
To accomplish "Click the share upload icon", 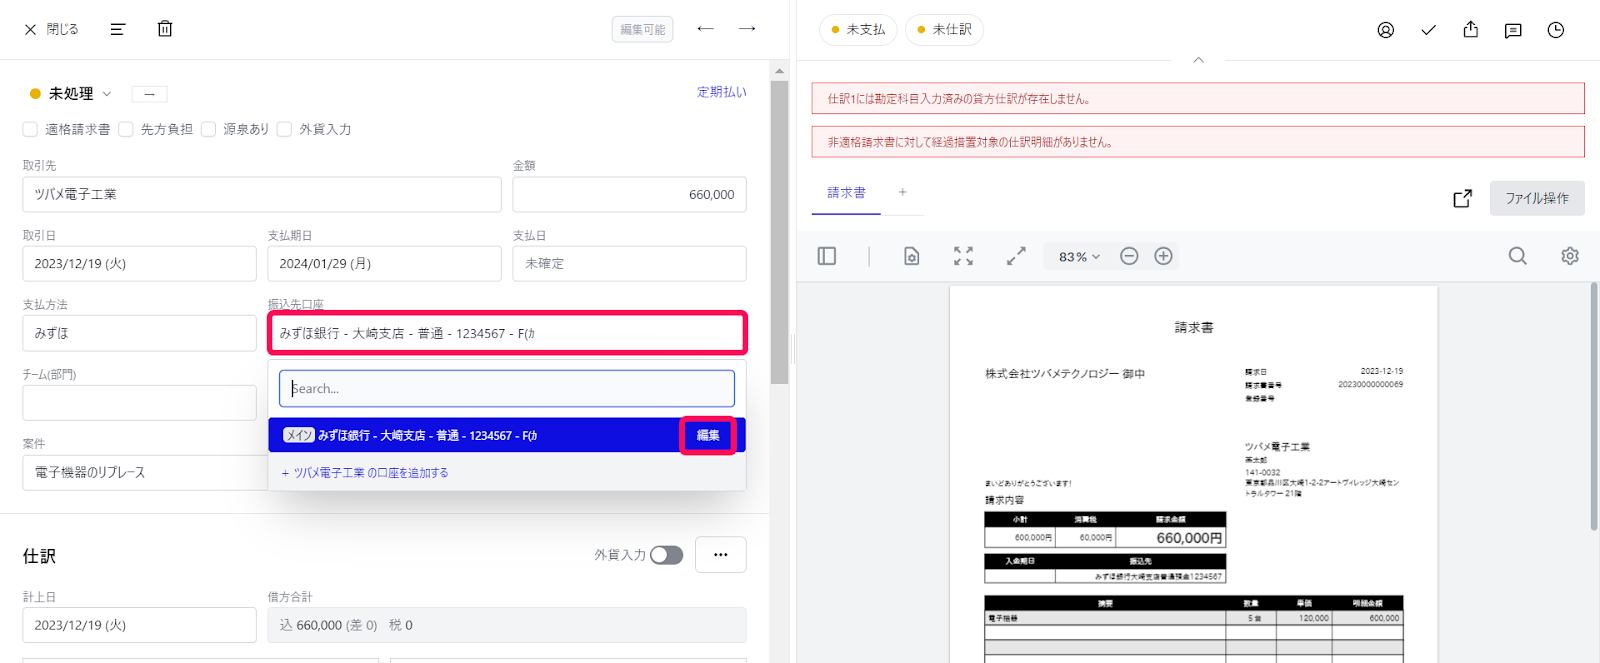I will (1470, 29).
